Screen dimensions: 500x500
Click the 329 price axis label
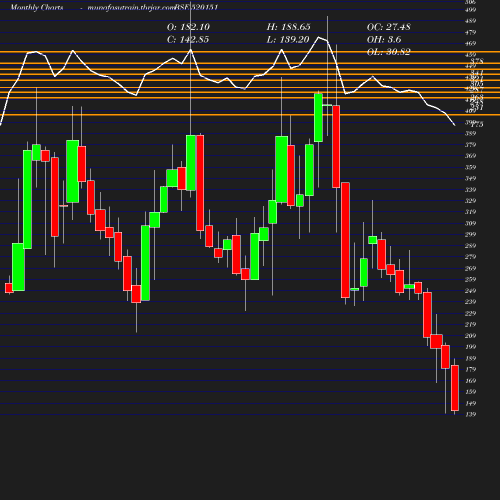pyautogui.click(x=470, y=201)
